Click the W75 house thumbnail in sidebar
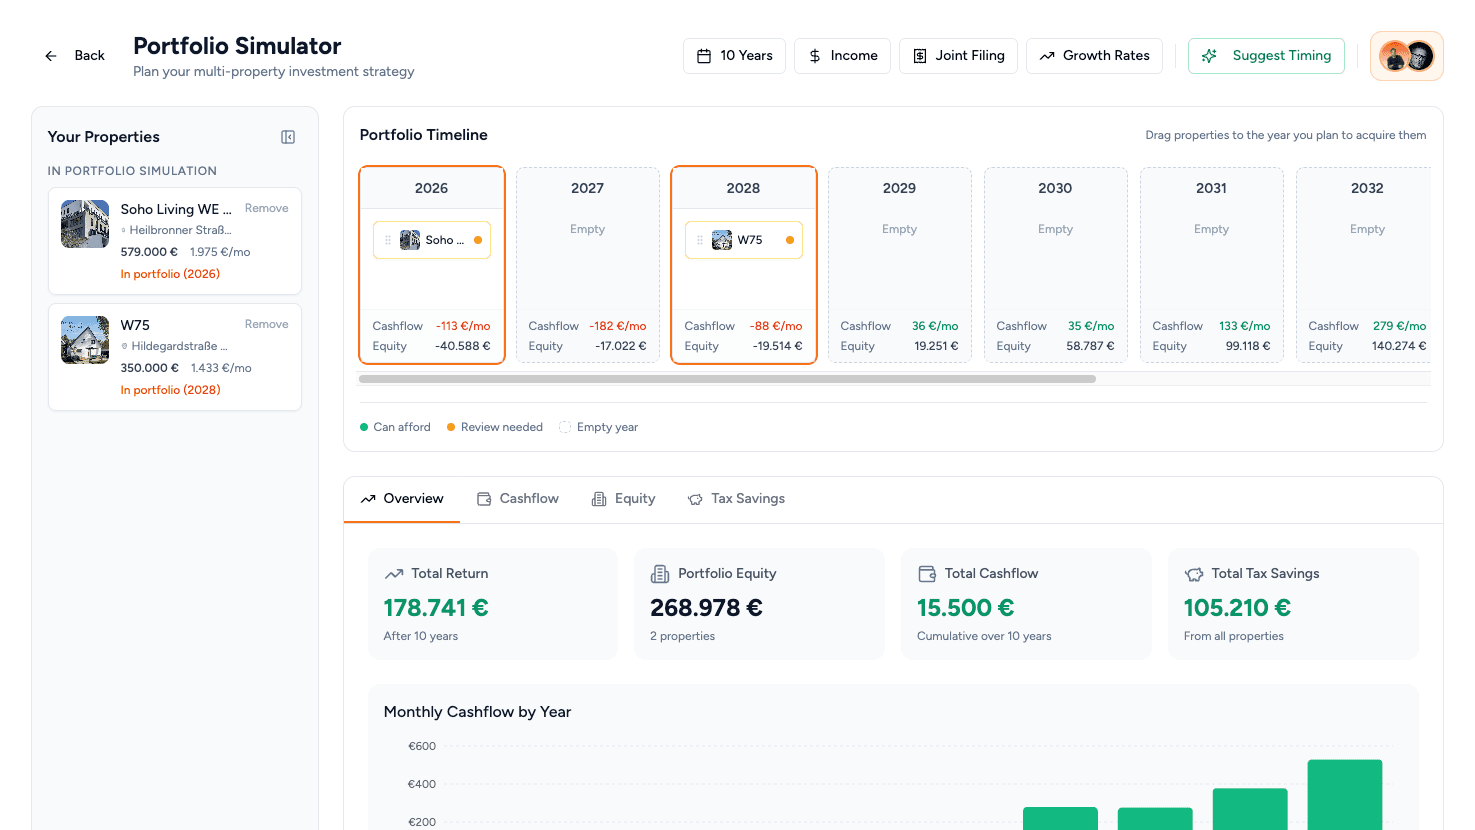This screenshot has width=1475, height=830. [85, 340]
